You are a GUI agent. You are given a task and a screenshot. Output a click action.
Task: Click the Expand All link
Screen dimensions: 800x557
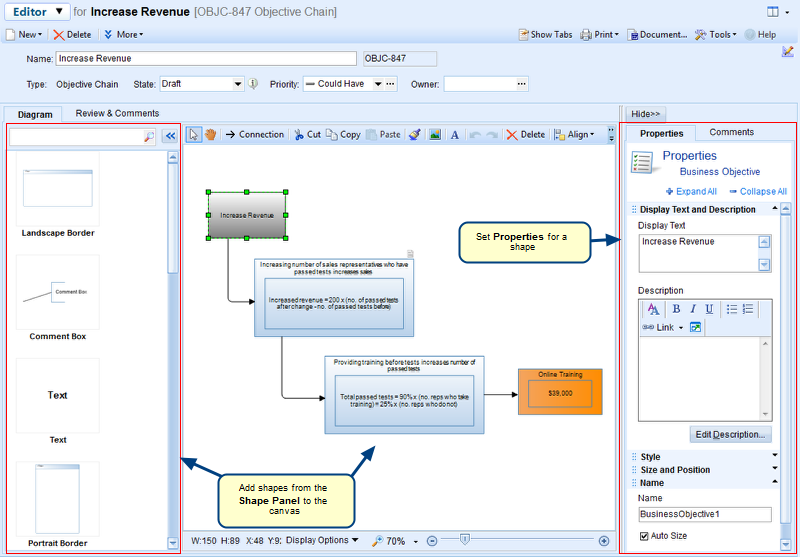pos(691,191)
